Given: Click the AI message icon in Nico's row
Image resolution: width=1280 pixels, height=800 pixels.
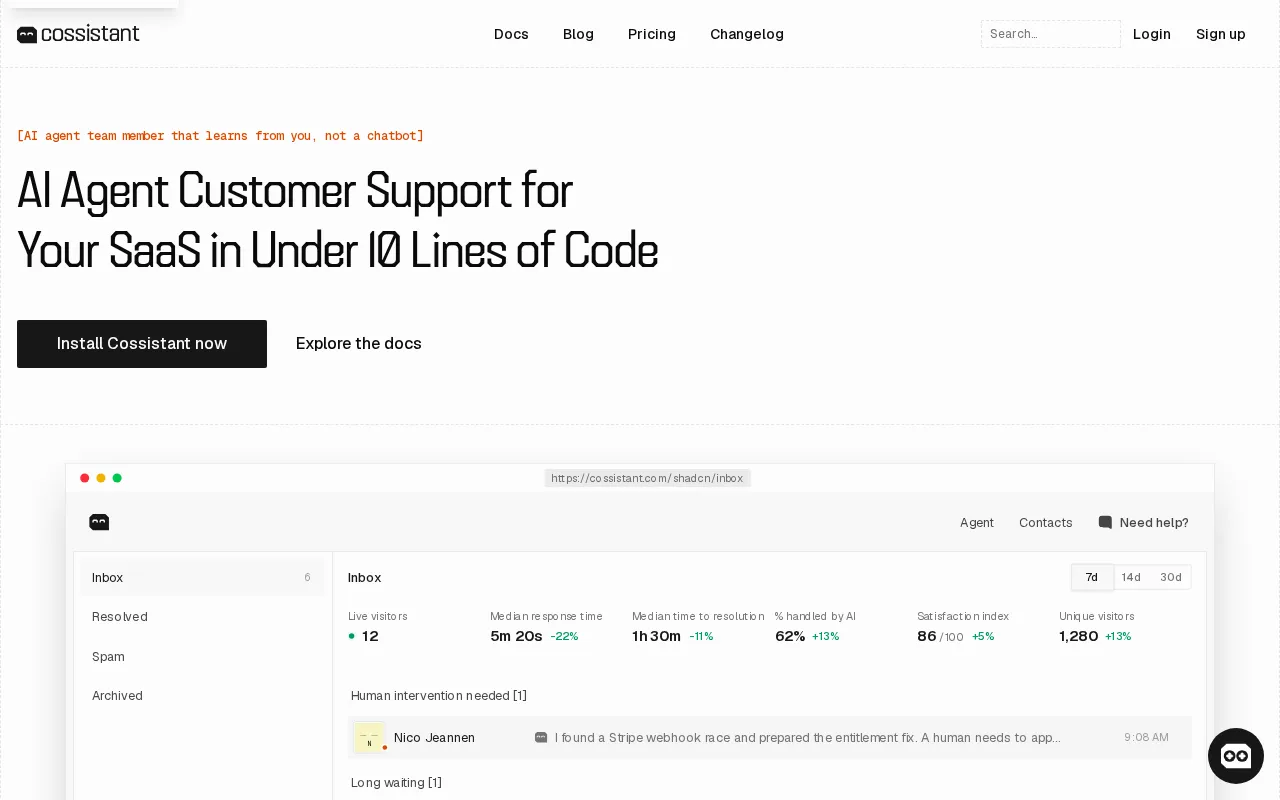Looking at the screenshot, I should pos(541,738).
